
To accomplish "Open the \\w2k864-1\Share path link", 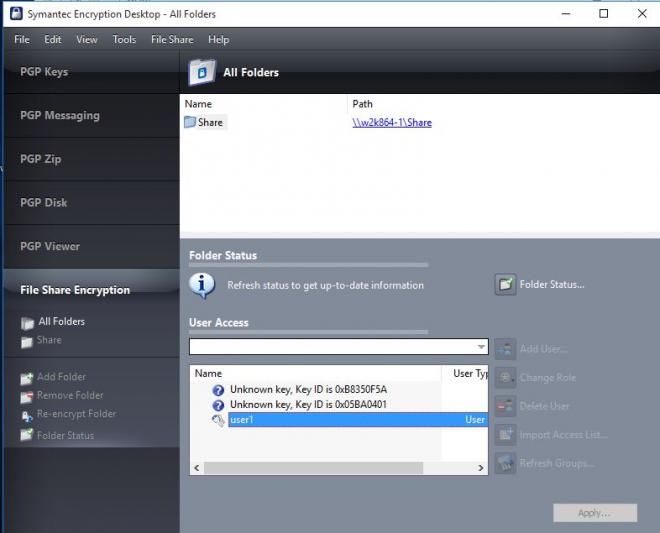I will pyautogui.click(x=392, y=123).
